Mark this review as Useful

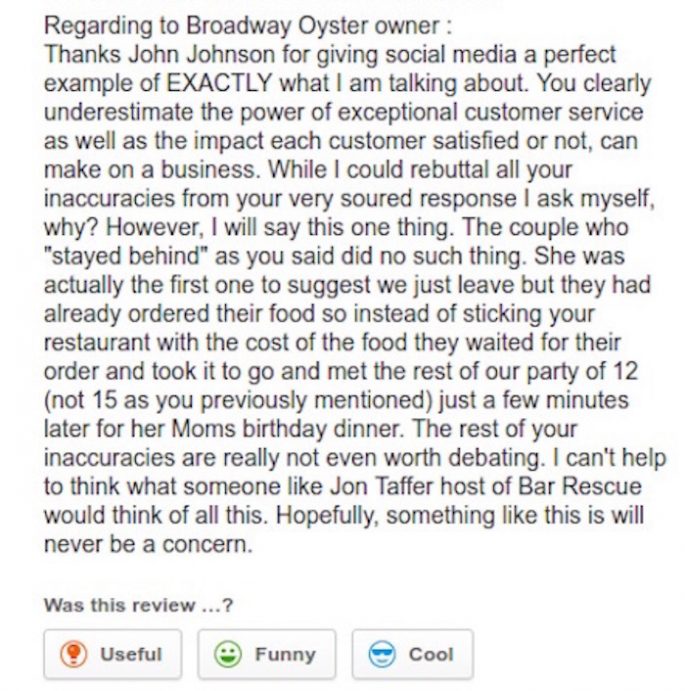(112, 654)
